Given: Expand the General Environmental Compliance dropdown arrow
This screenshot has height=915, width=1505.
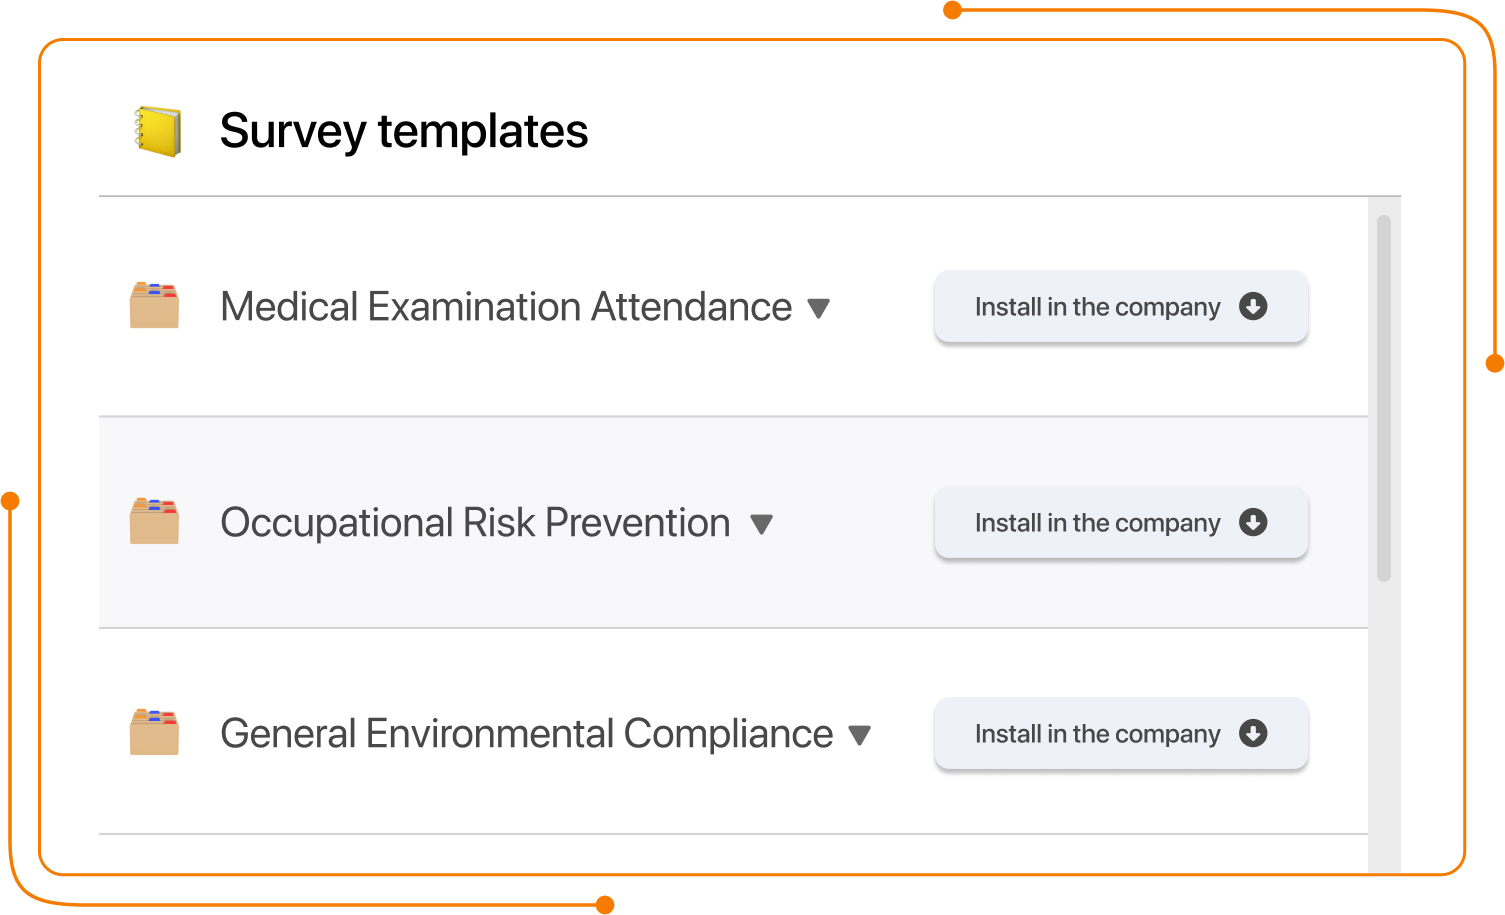Looking at the screenshot, I should [x=860, y=736].
